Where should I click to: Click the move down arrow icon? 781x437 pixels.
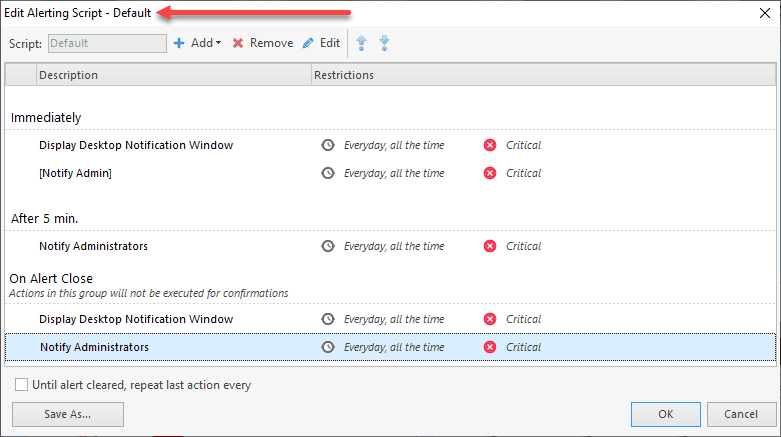384,43
